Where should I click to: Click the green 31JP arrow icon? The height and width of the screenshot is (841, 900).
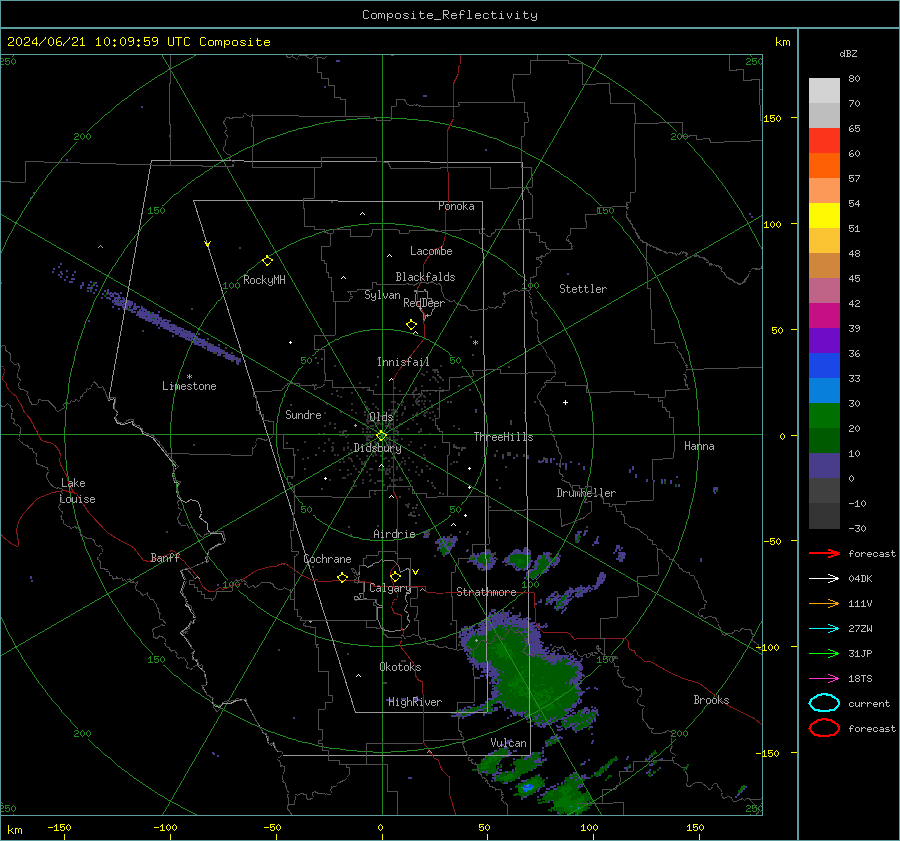(824, 653)
